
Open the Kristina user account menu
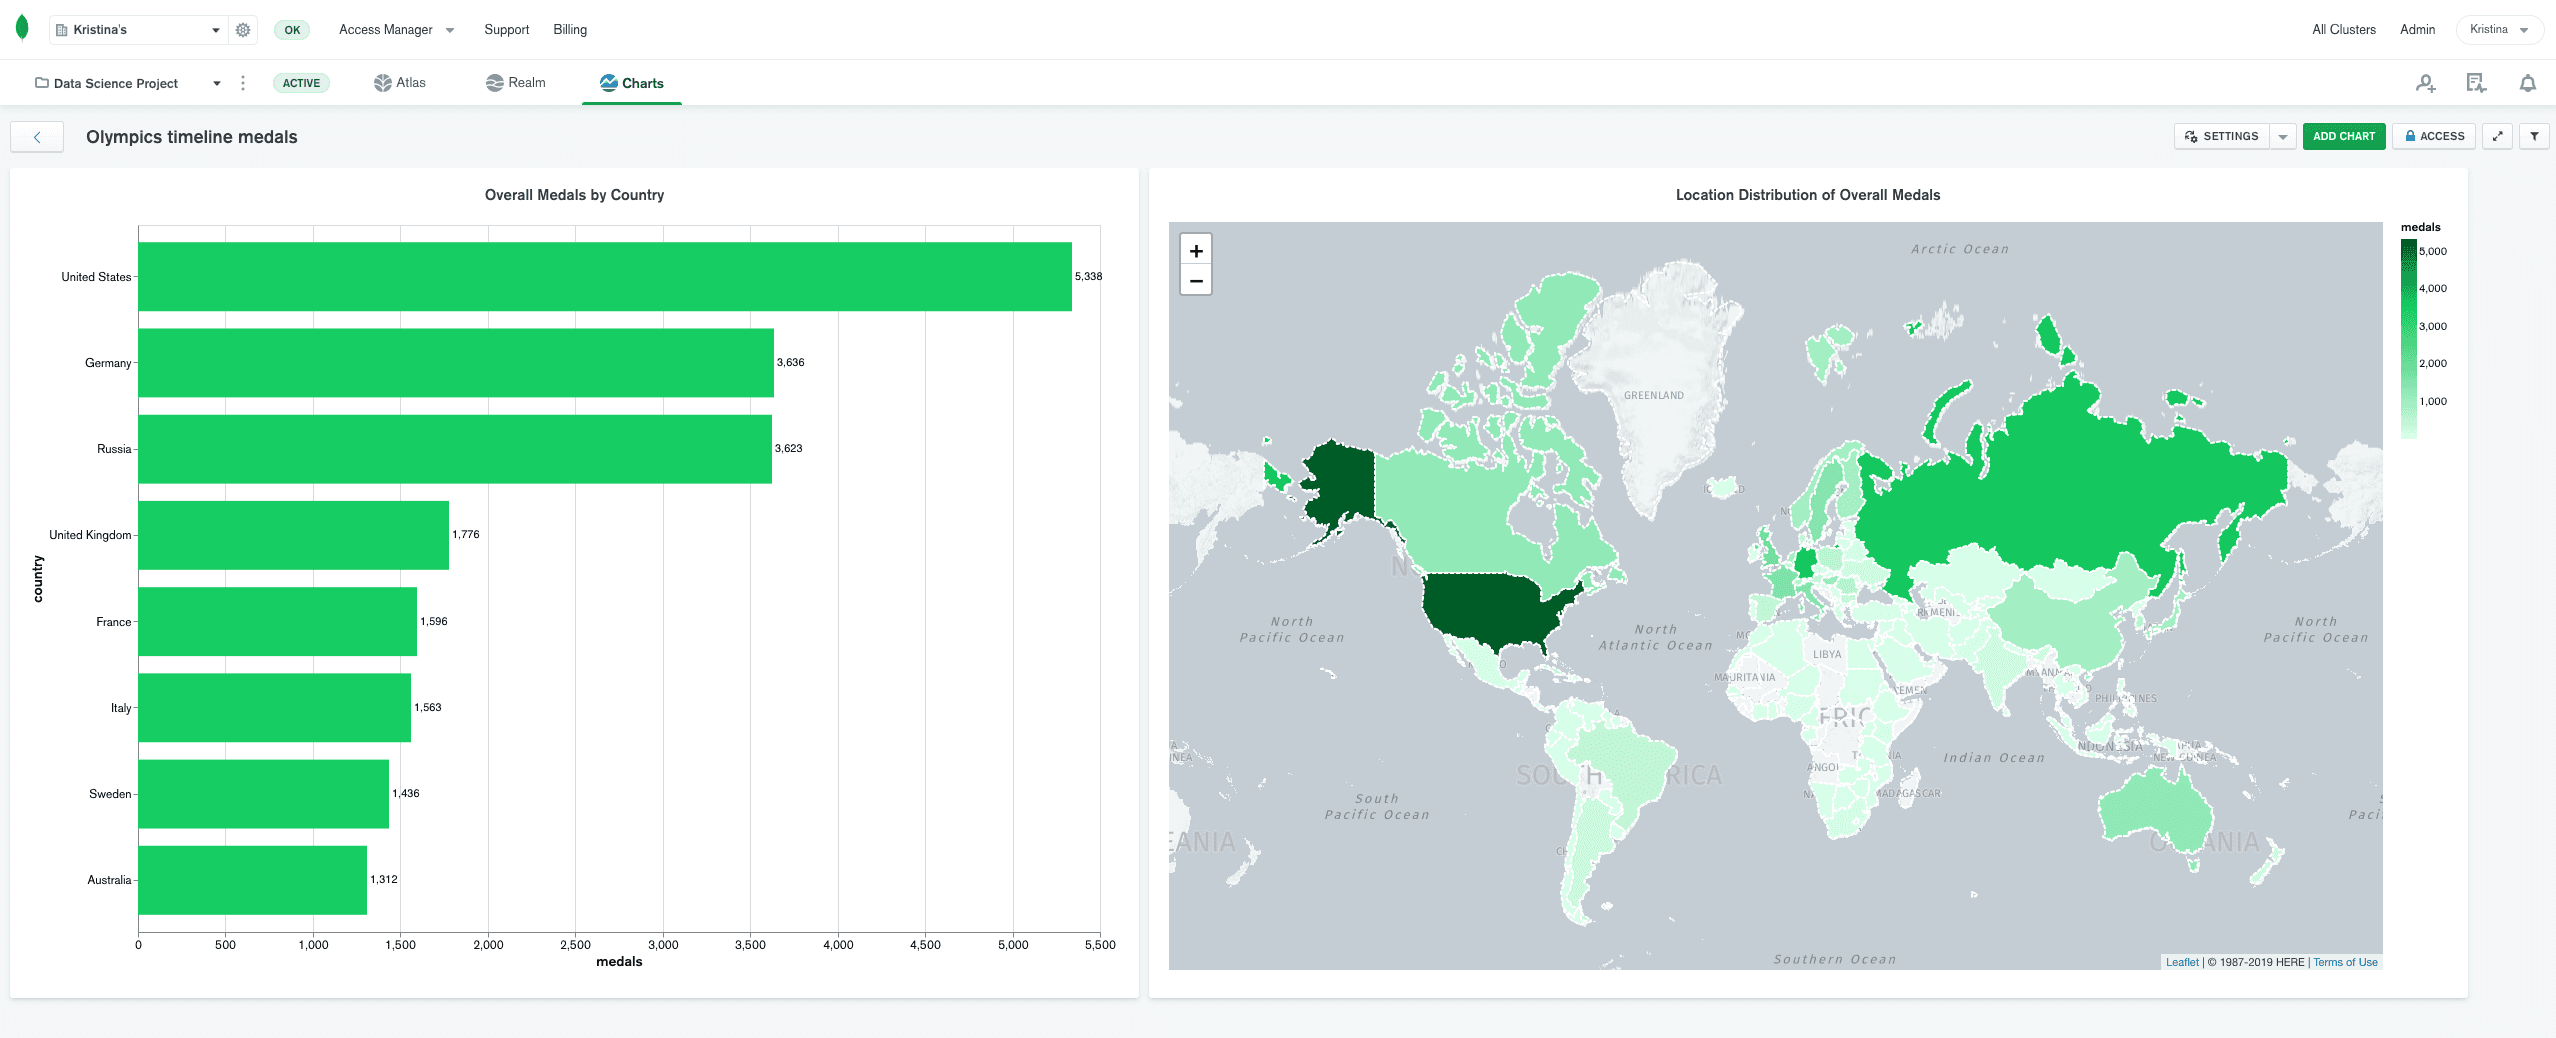point(2498,30)
